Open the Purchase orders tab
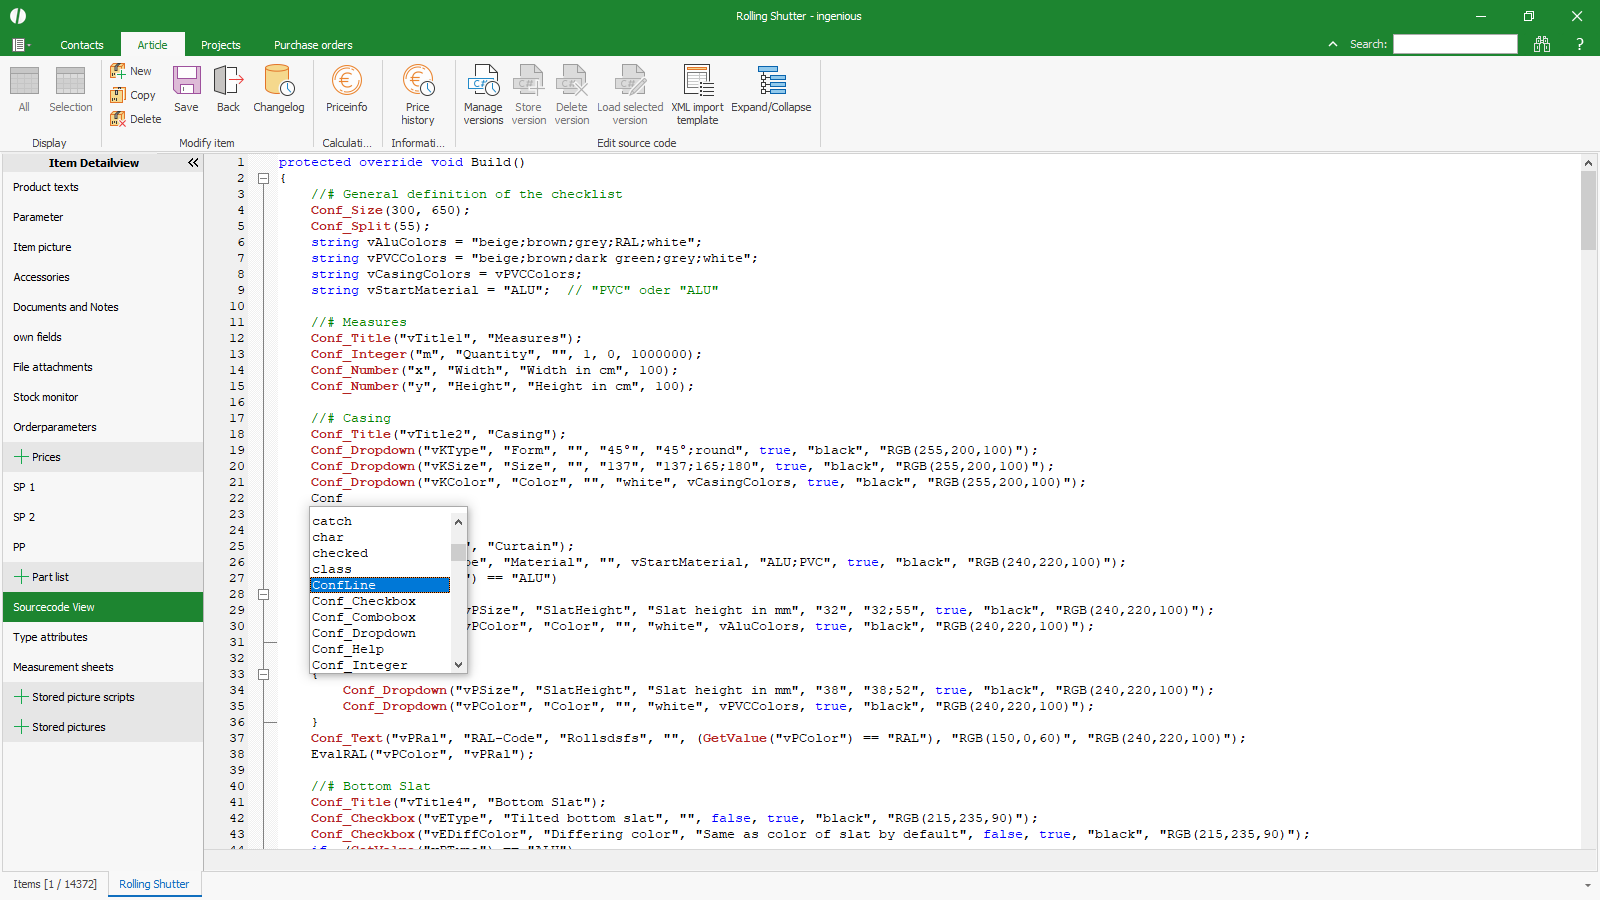This screenshot has width=1600, height=900. [x=313, y=45]
